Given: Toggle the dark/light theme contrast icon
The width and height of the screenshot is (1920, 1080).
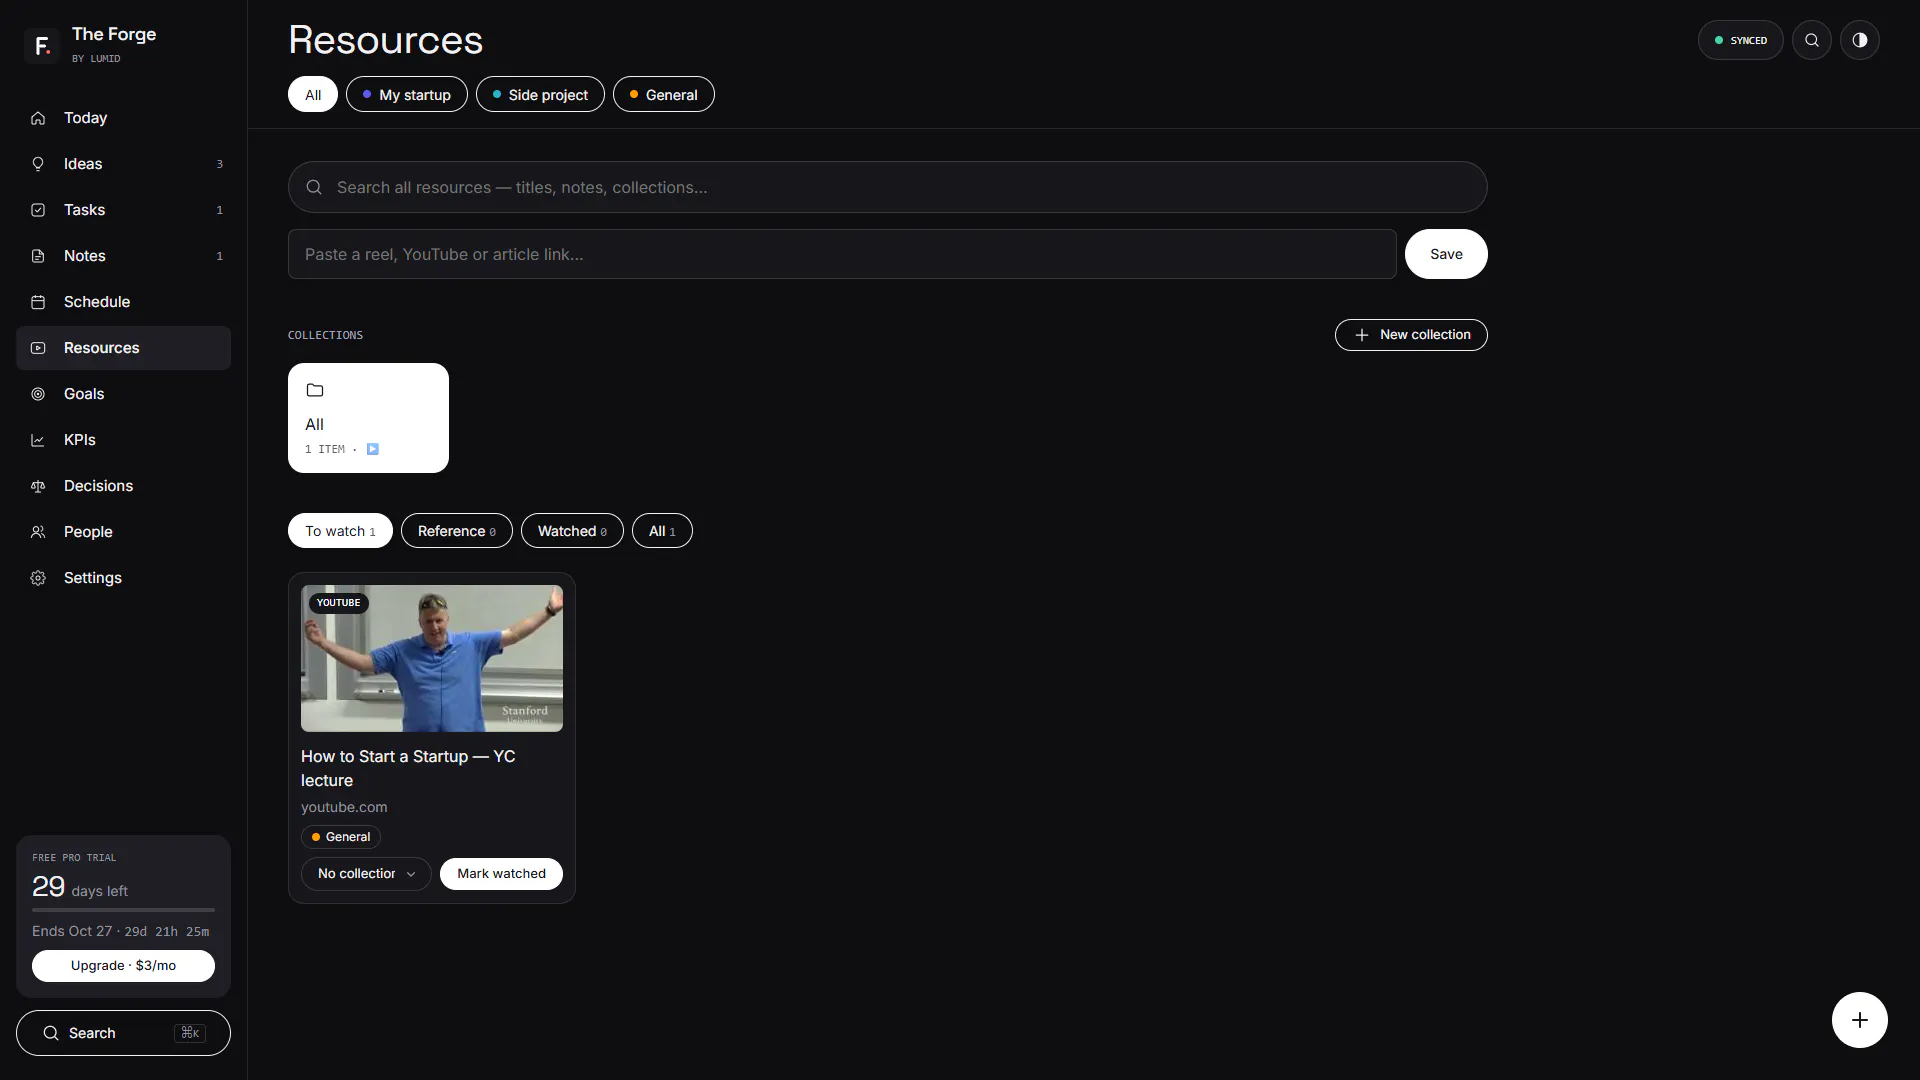Looking at the screenshot, I should [x=1860, y=40].
